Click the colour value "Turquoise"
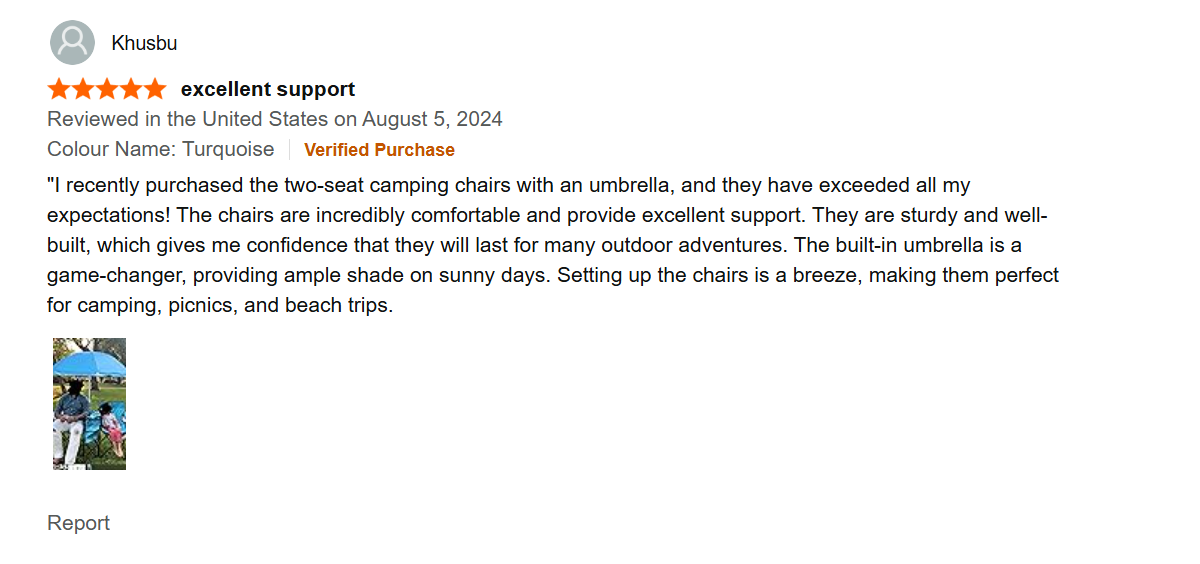The height and width of the screenshot is (564, 1200). [228, 149]
